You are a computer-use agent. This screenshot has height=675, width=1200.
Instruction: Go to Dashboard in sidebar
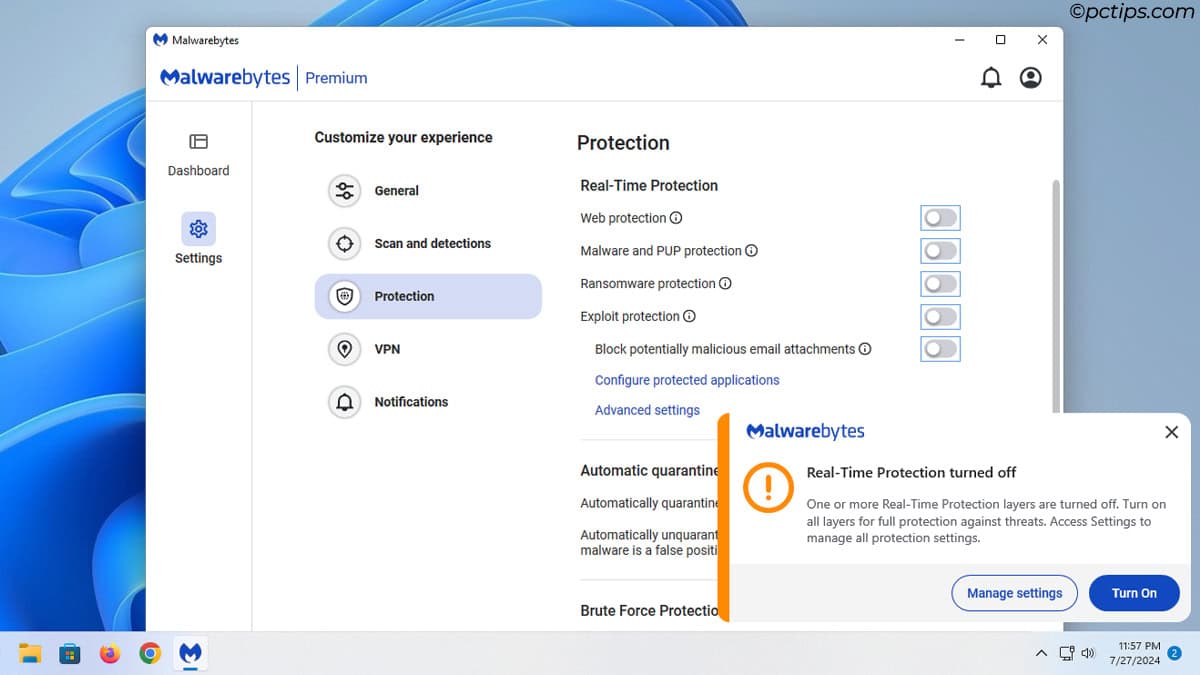tap(198, 155)
